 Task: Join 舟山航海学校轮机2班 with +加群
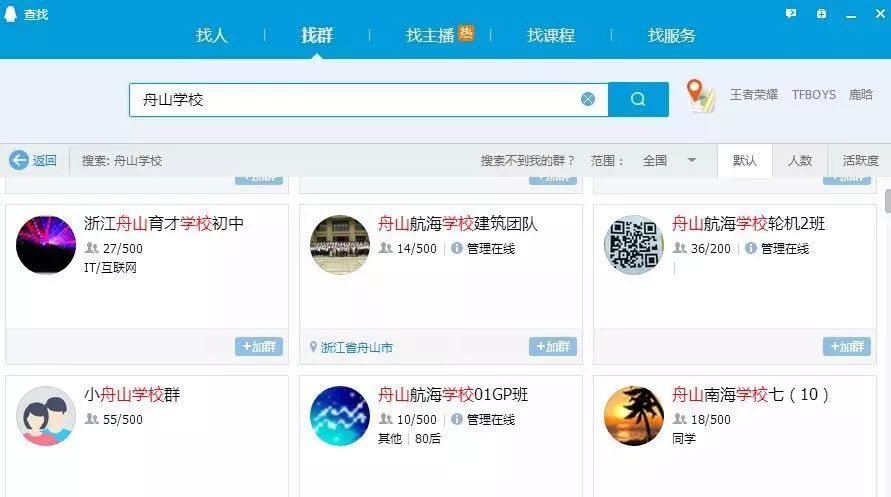click(847, 346)
